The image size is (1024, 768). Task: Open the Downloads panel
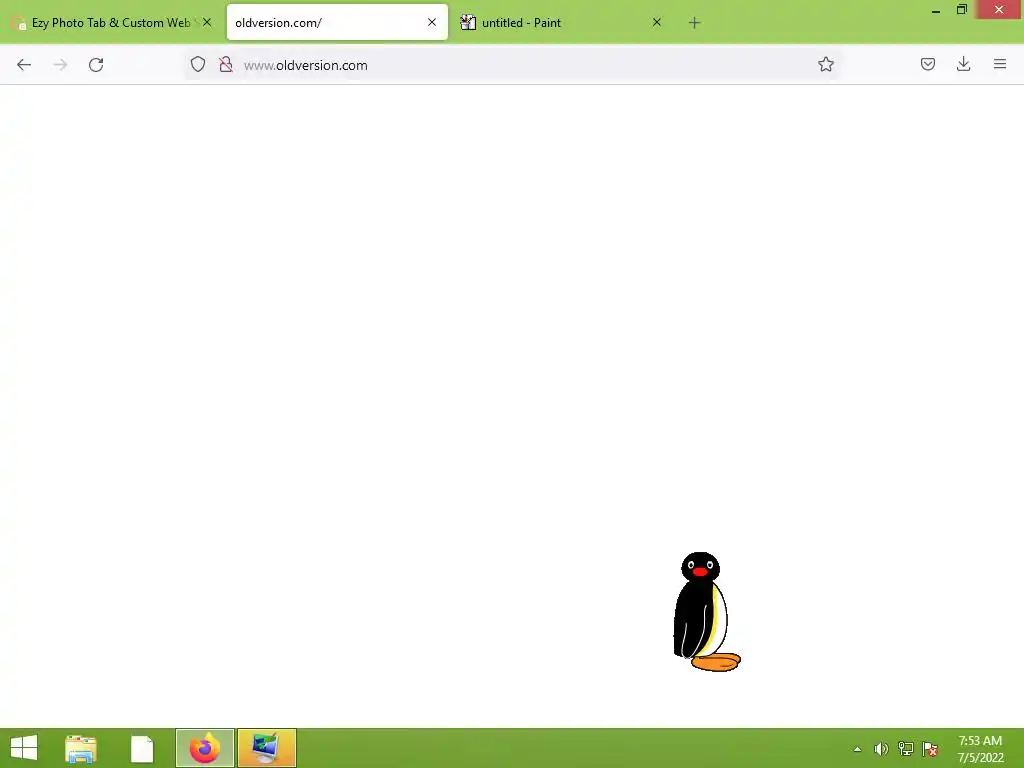tap(963, 64)
